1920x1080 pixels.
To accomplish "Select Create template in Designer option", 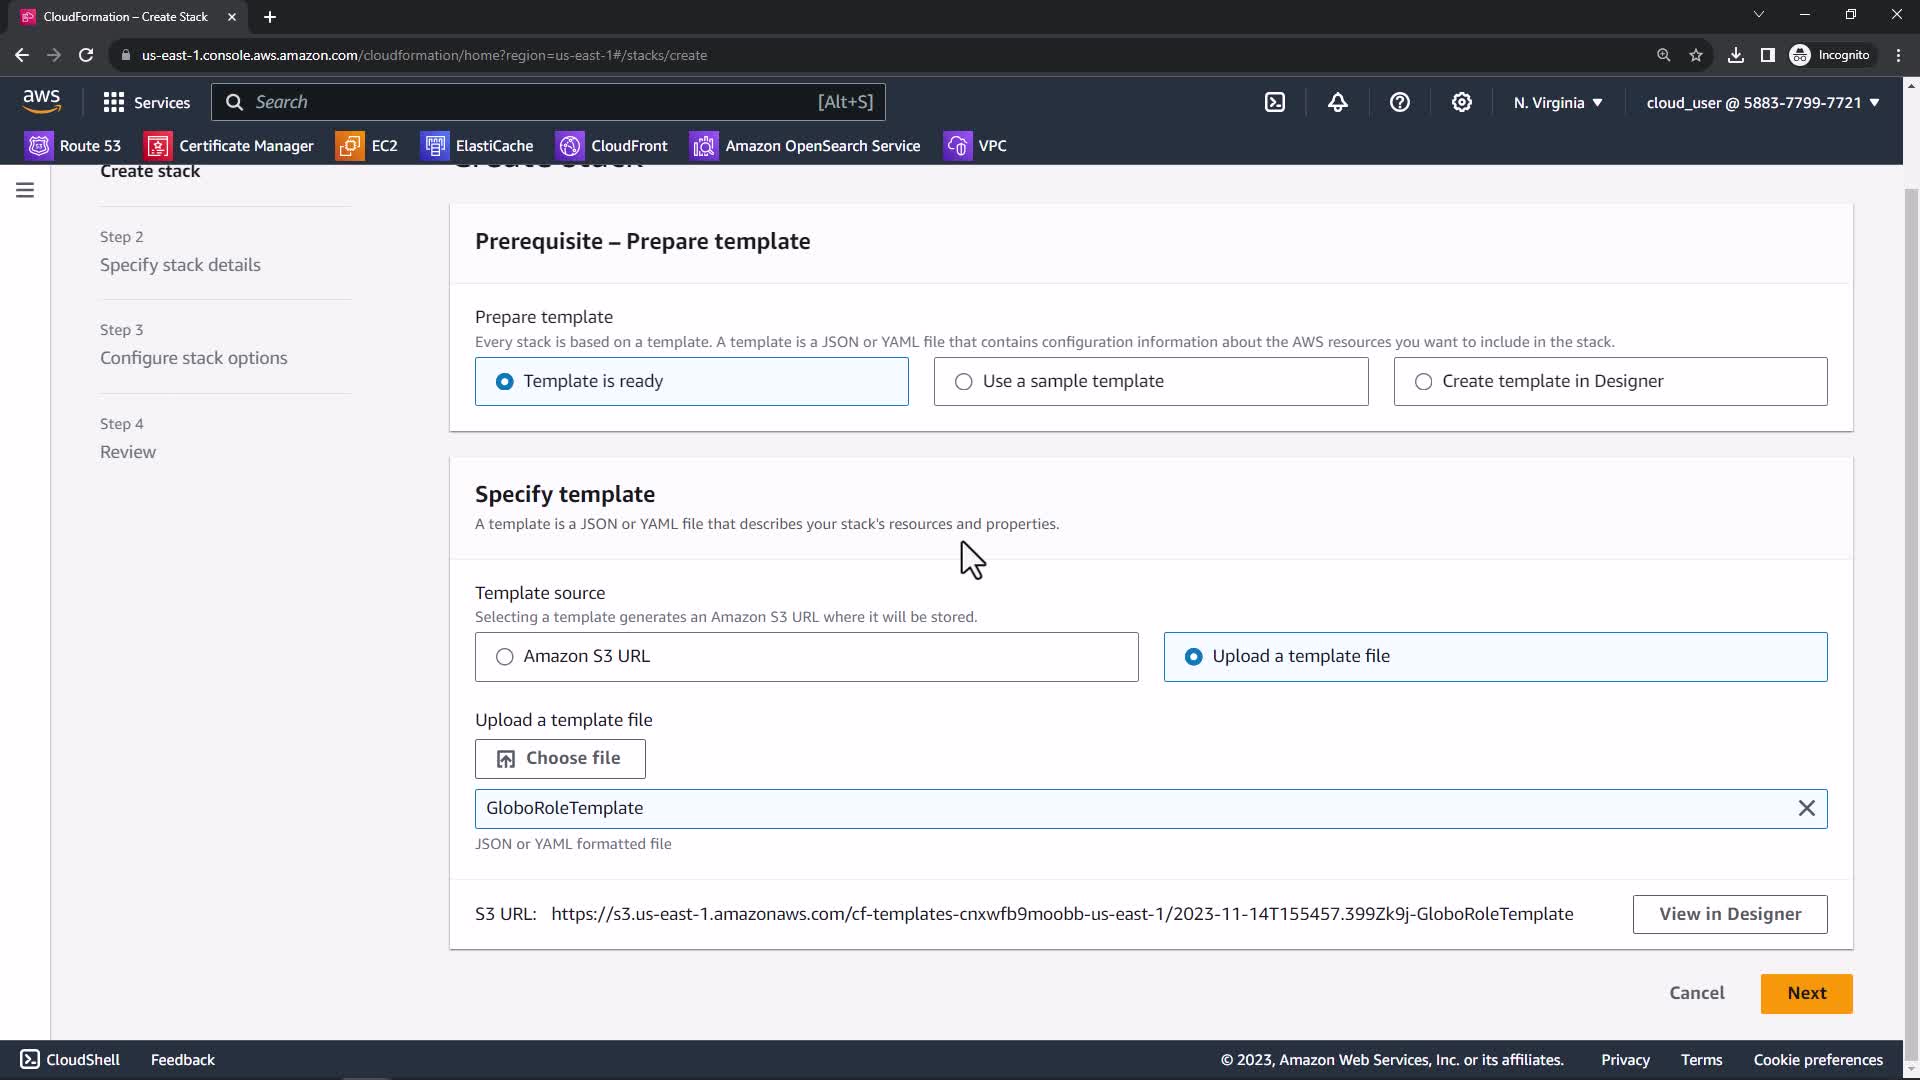I will [x=1610, y=381].
